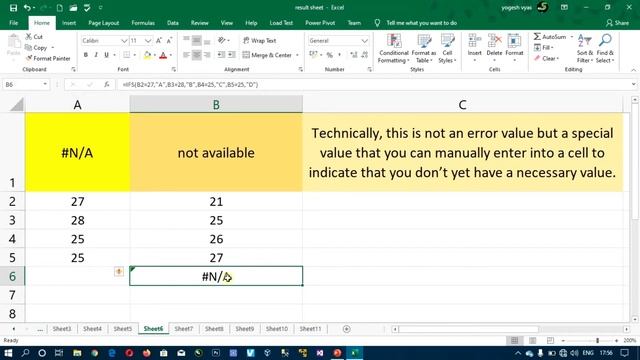Apply top vertical alignment
Viewport: 640px width, 360px height.
click(186, 40)
